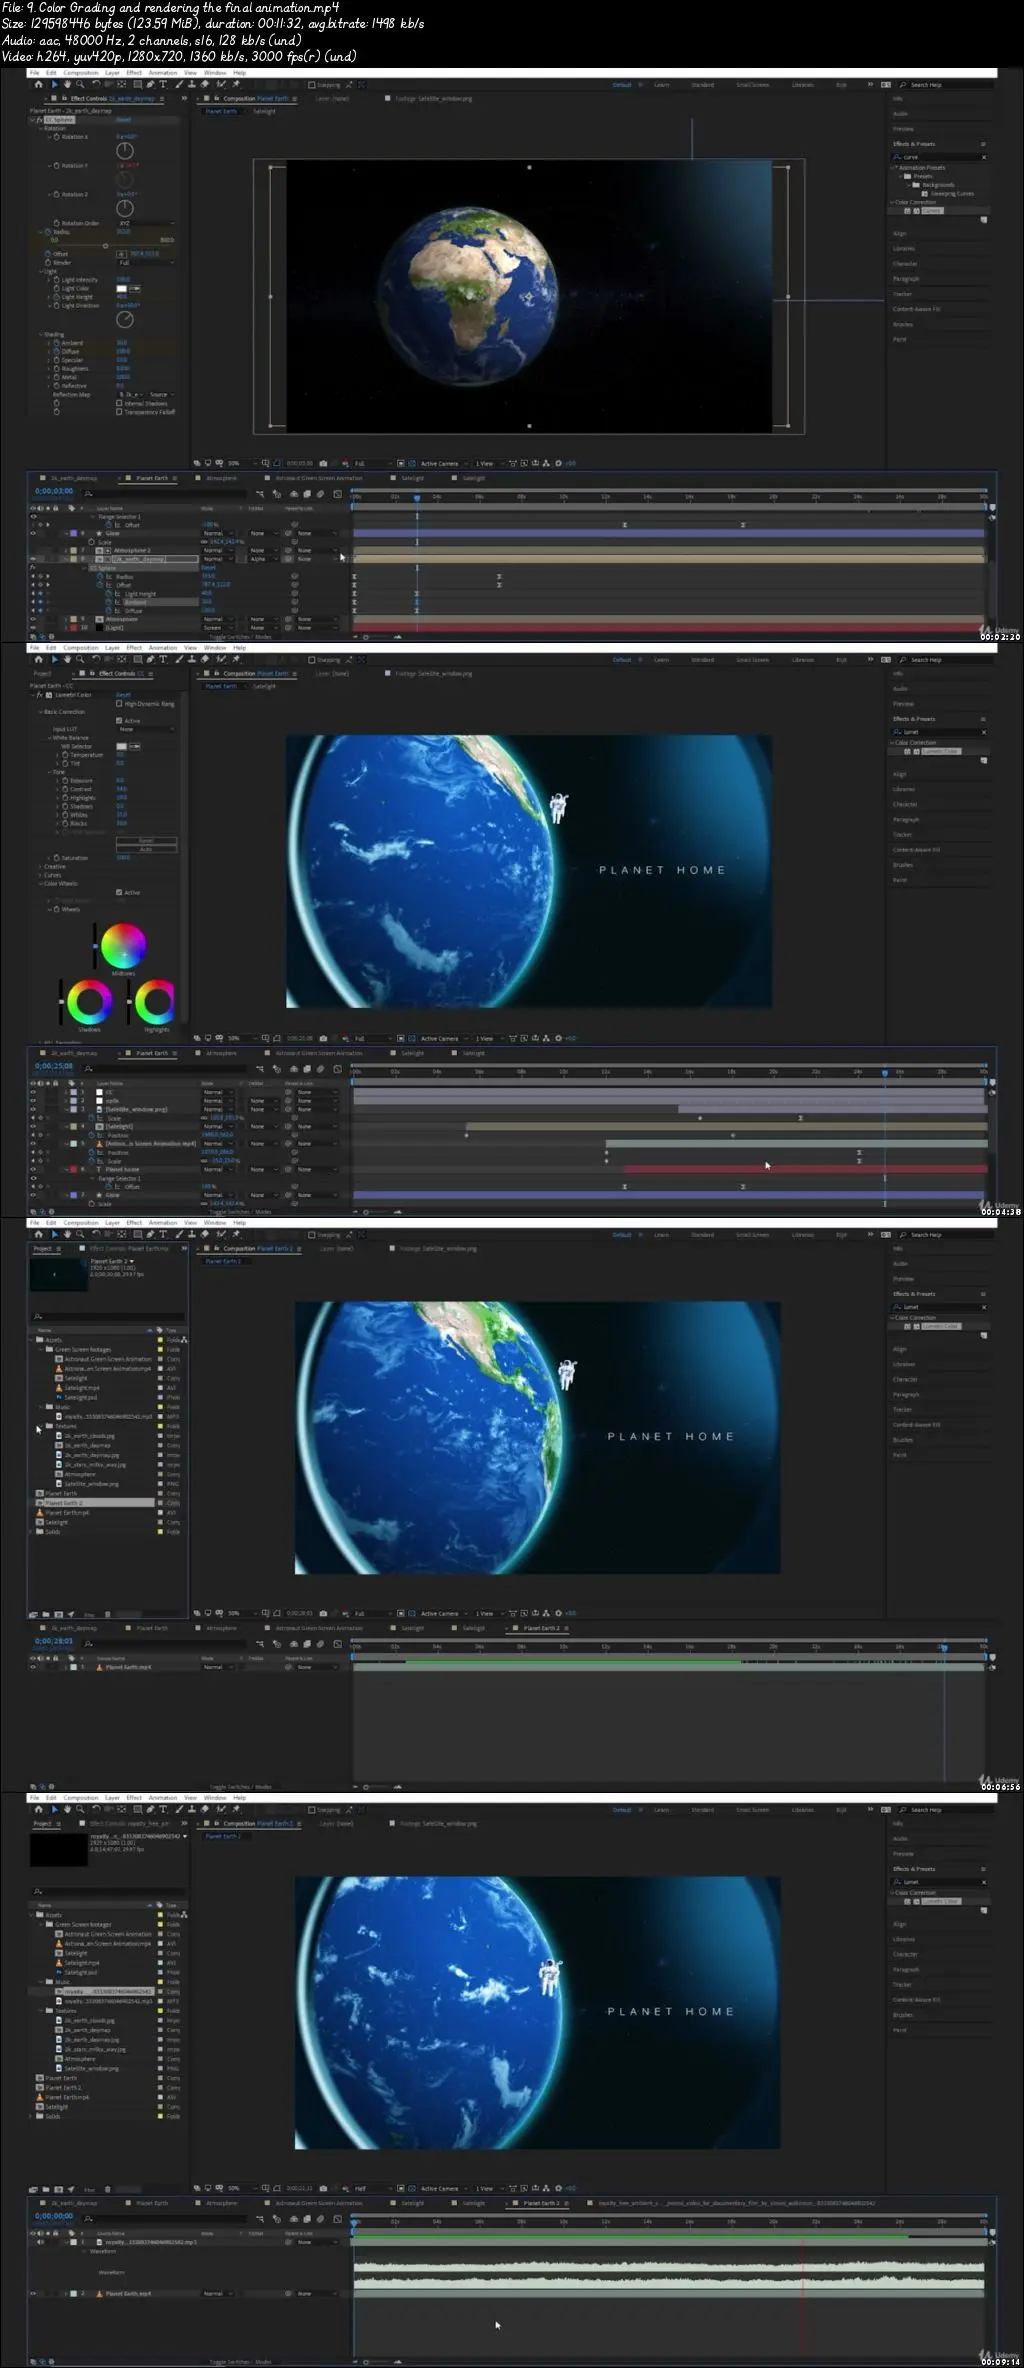The height and width of the screenshot is (2368, 1024).
Task: Open the Active Camera dropdown in the 0:02:20 viewer
Action: (443, 464)
